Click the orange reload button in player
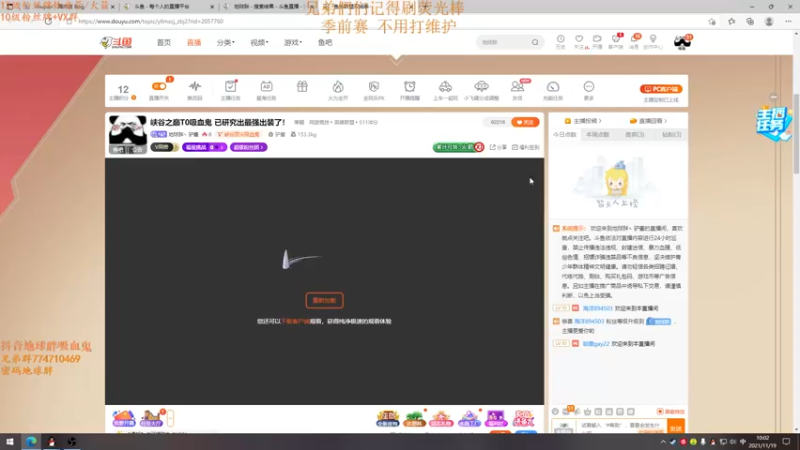Viewport: 800px width, 450px height. [324, 301]
